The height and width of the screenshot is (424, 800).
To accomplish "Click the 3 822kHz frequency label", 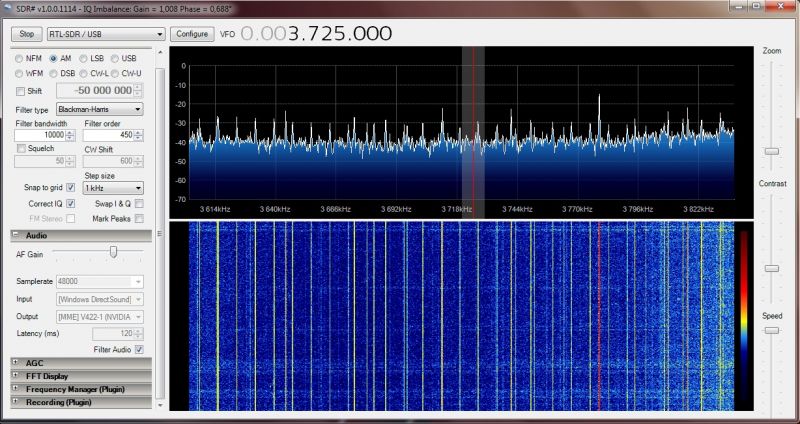I will 698,209.
